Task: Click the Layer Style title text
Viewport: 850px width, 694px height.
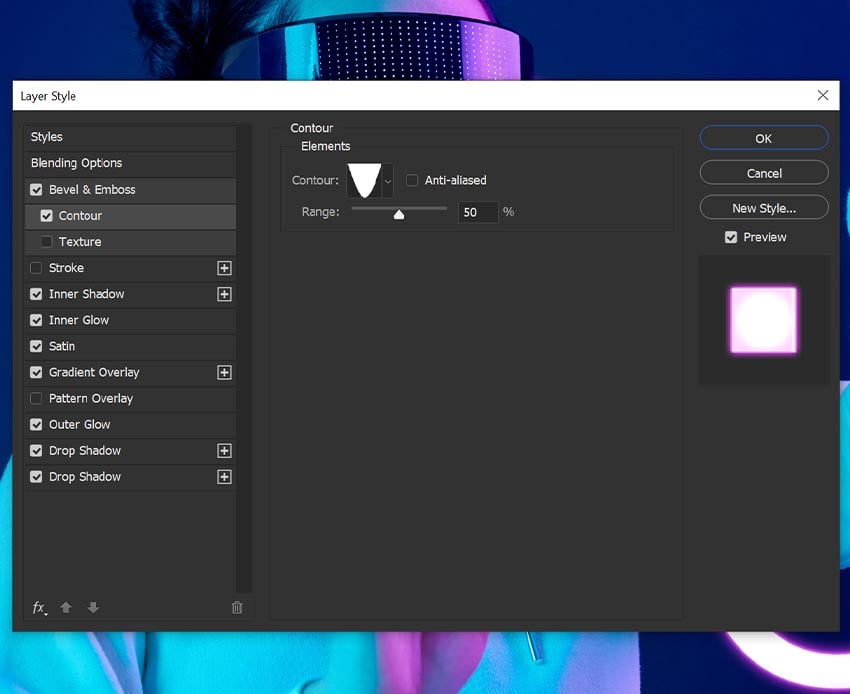Action: (48, 96)
